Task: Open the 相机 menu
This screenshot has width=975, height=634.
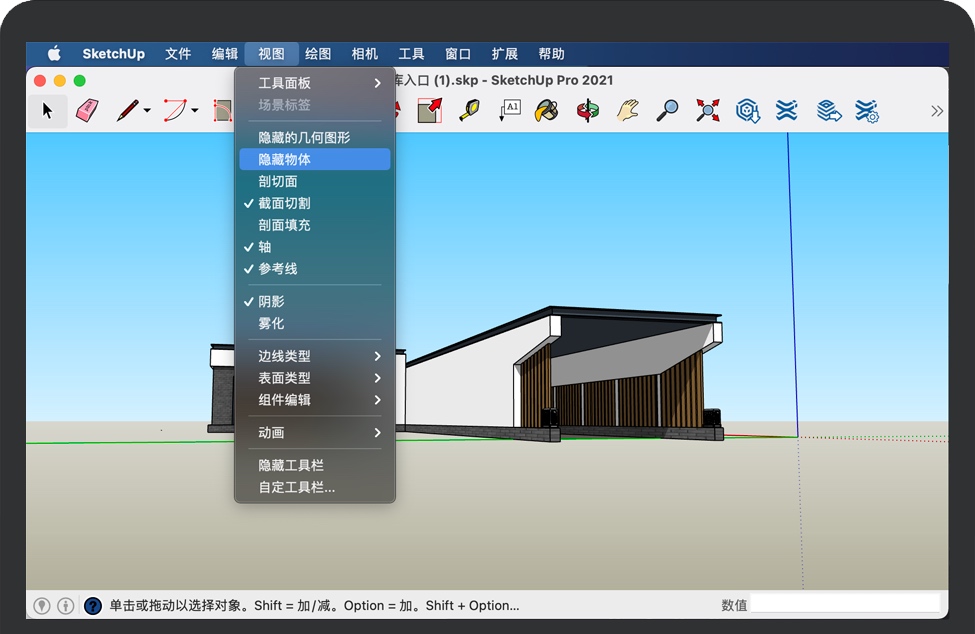Action: click(x=364, y=54)
